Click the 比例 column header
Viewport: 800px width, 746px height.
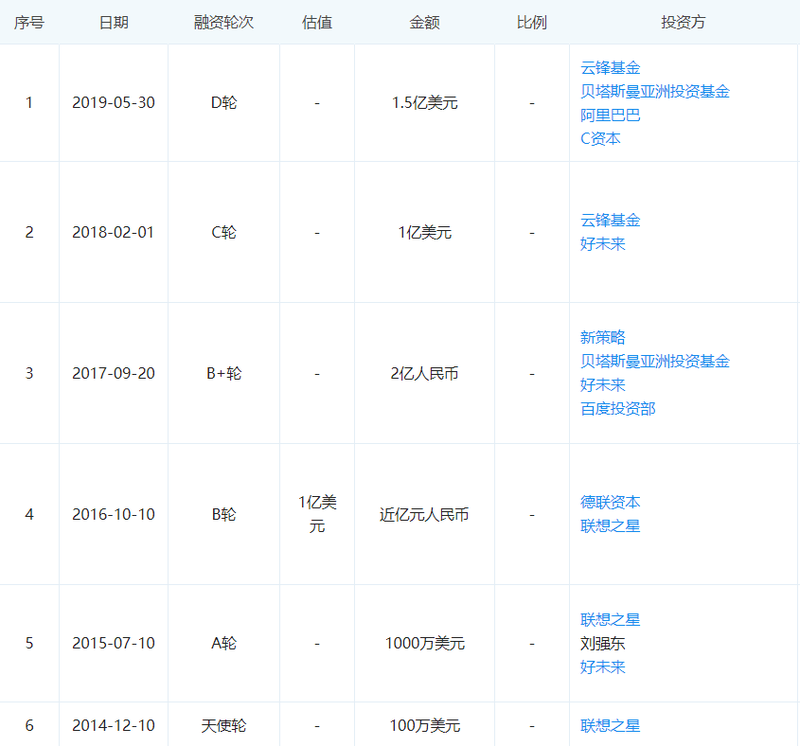point(532,22)
